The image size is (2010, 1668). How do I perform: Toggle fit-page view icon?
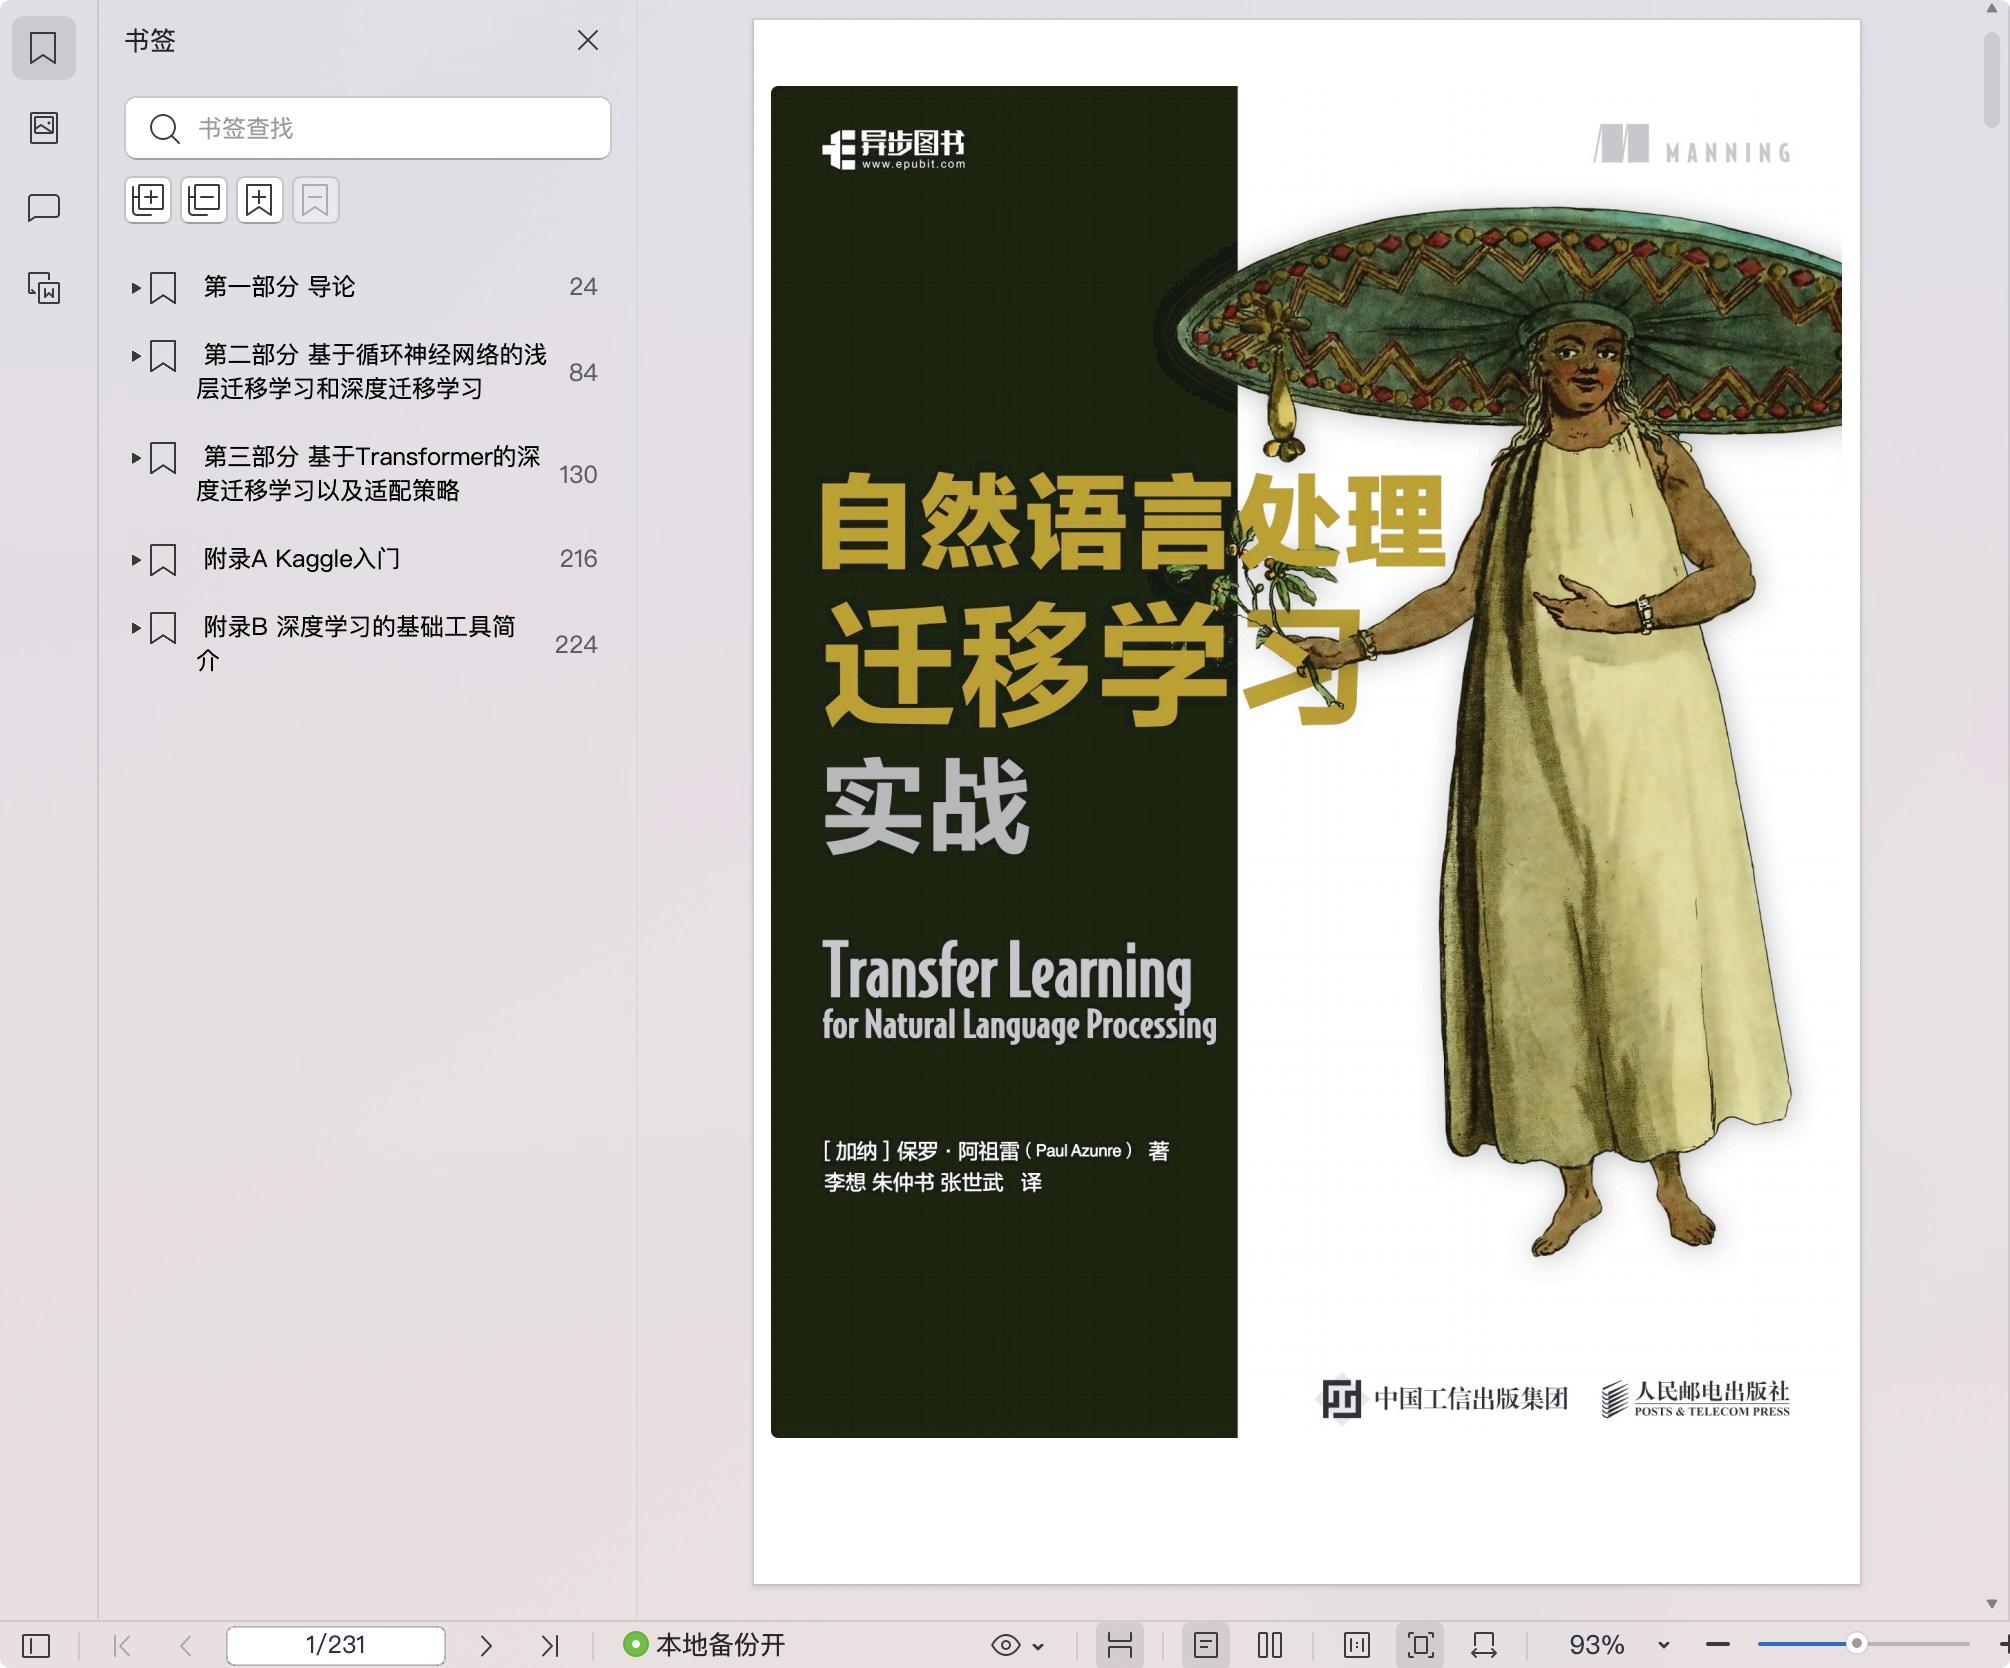(1421, 1645)
